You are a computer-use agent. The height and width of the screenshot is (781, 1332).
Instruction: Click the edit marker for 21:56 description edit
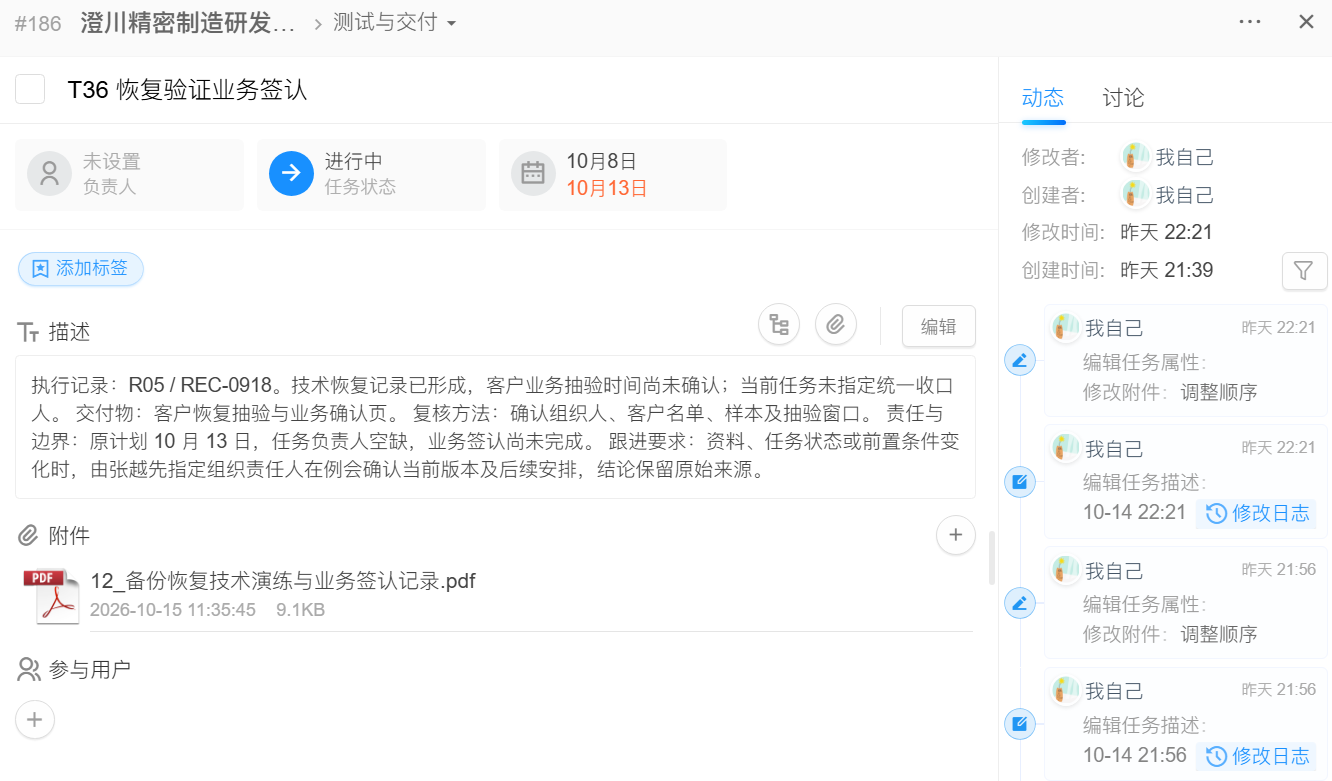(x=1020, y=724)
